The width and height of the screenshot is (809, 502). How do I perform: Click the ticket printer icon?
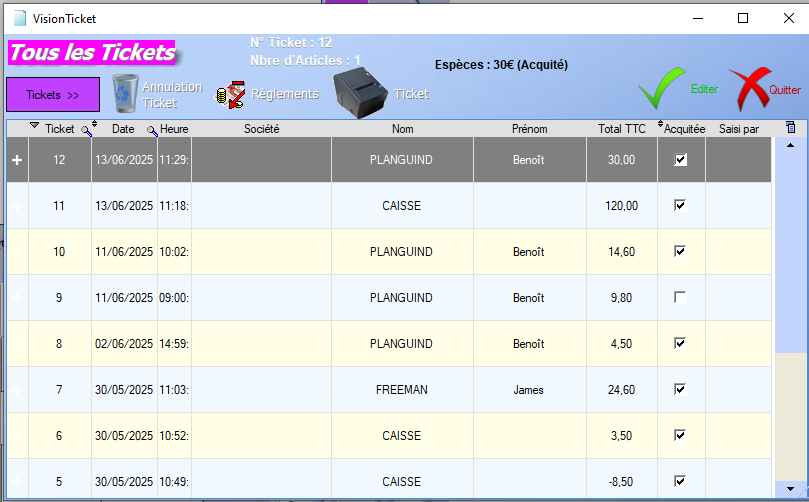tap(359, 93)
